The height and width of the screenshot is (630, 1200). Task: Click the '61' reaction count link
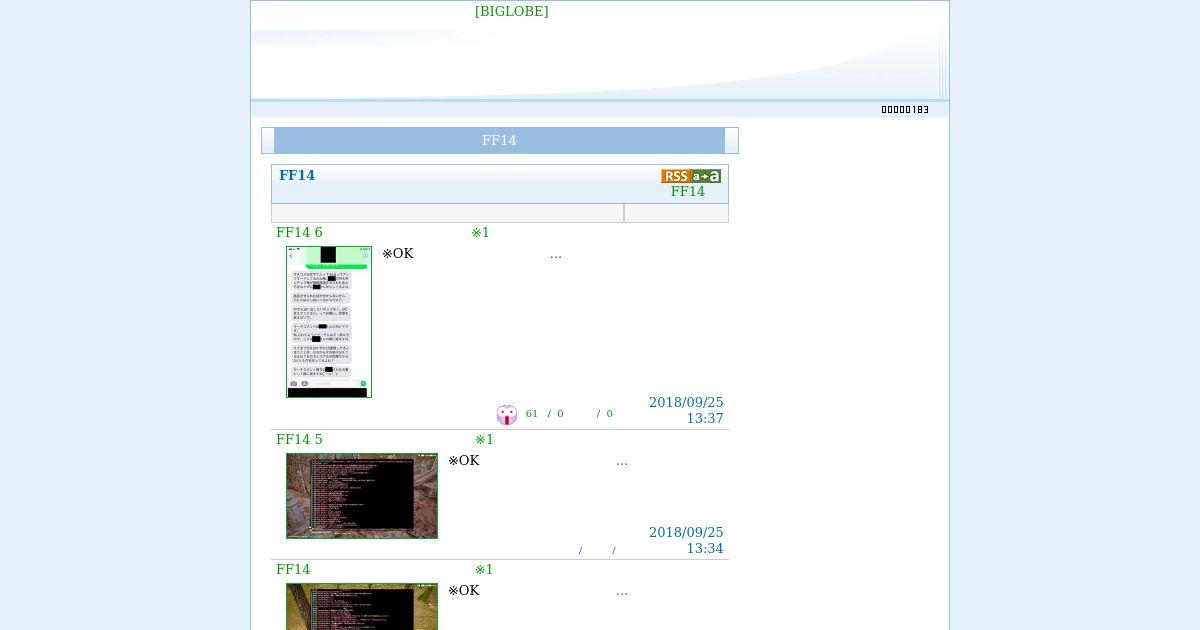tap(532, 414)
